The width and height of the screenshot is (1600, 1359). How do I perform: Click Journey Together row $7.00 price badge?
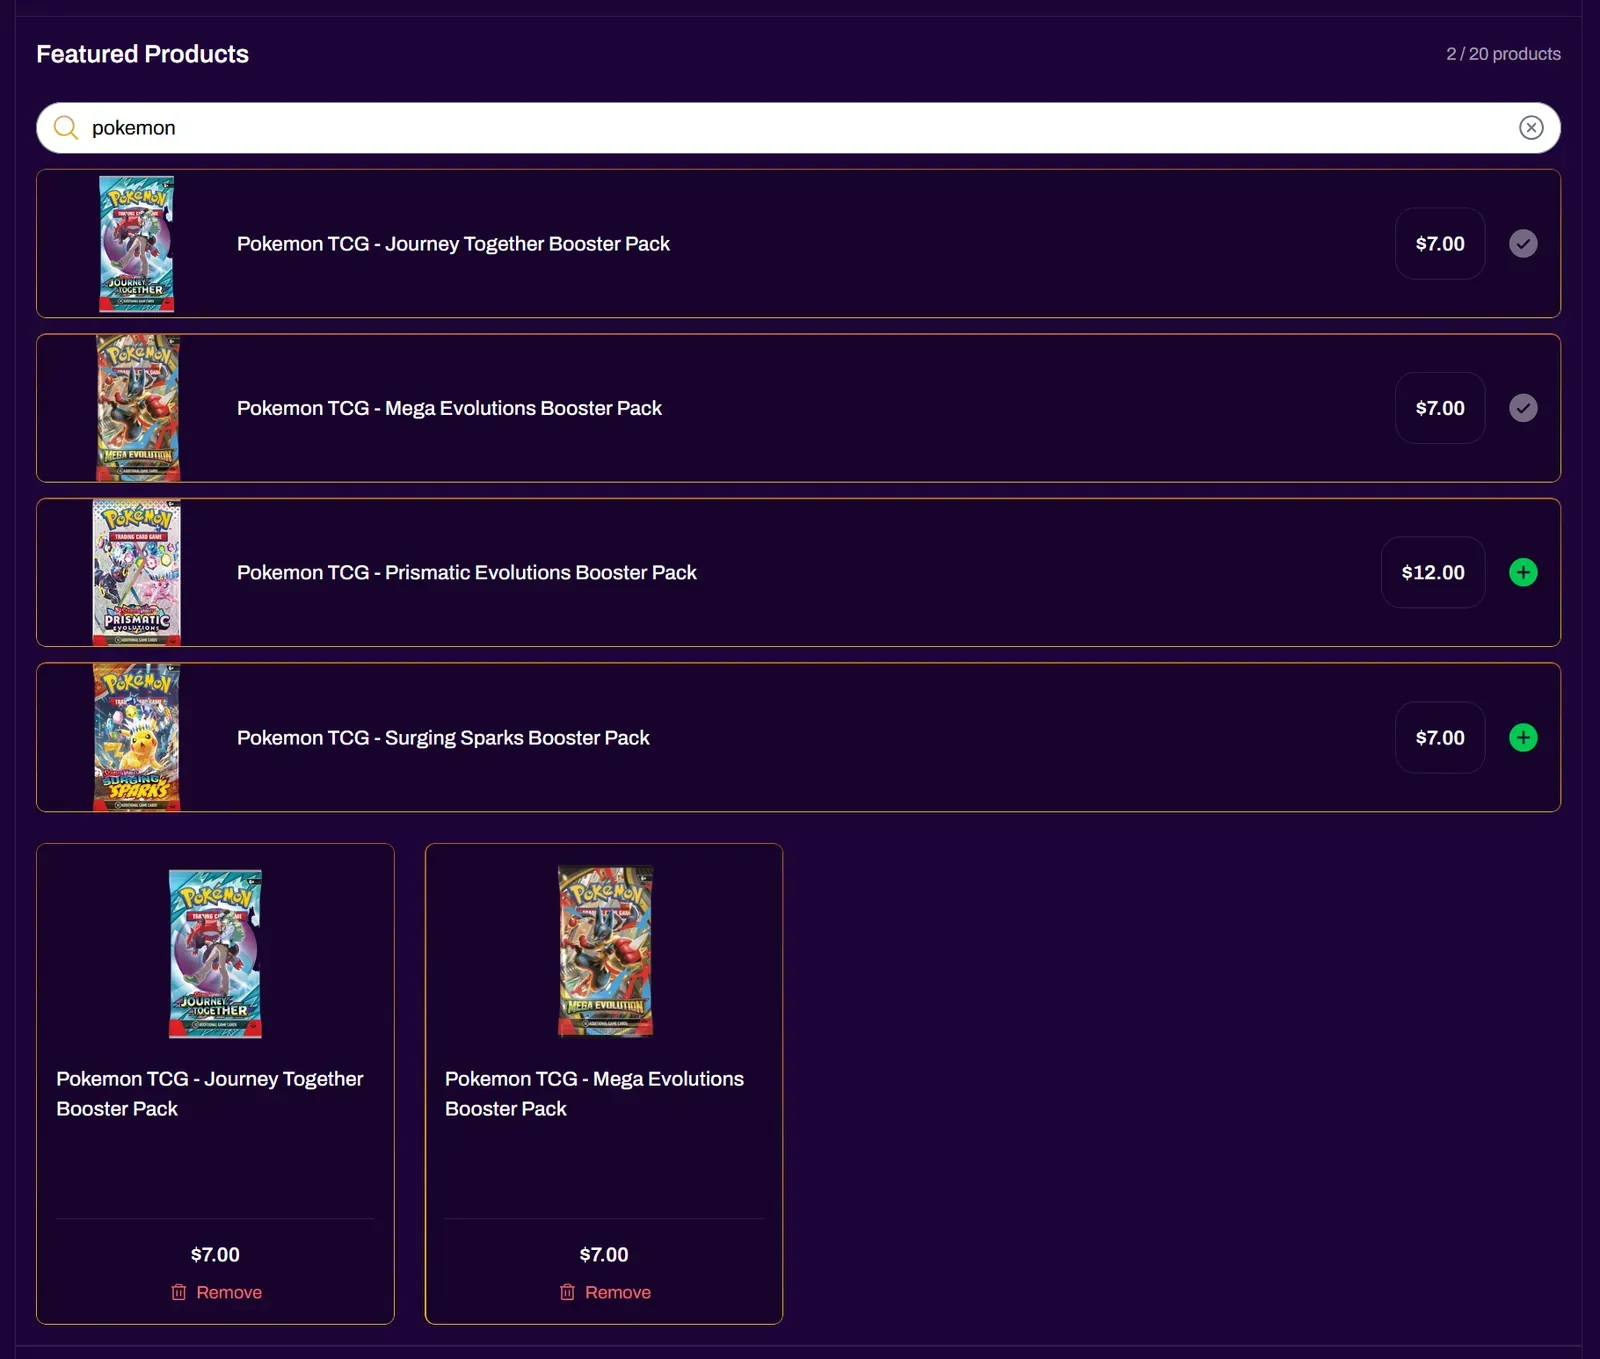click(1440, 244)
